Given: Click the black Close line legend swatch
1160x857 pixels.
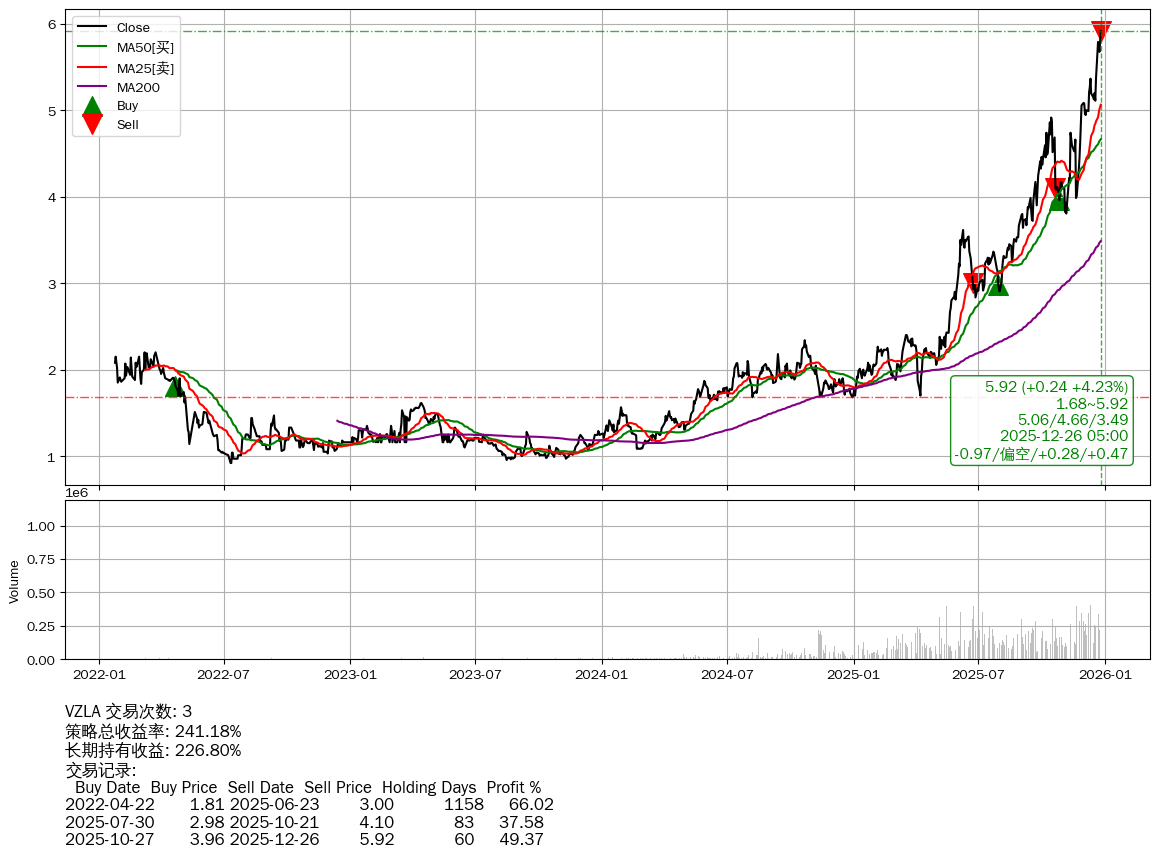Looking at the screenshot, I should [x=92, y=28].
